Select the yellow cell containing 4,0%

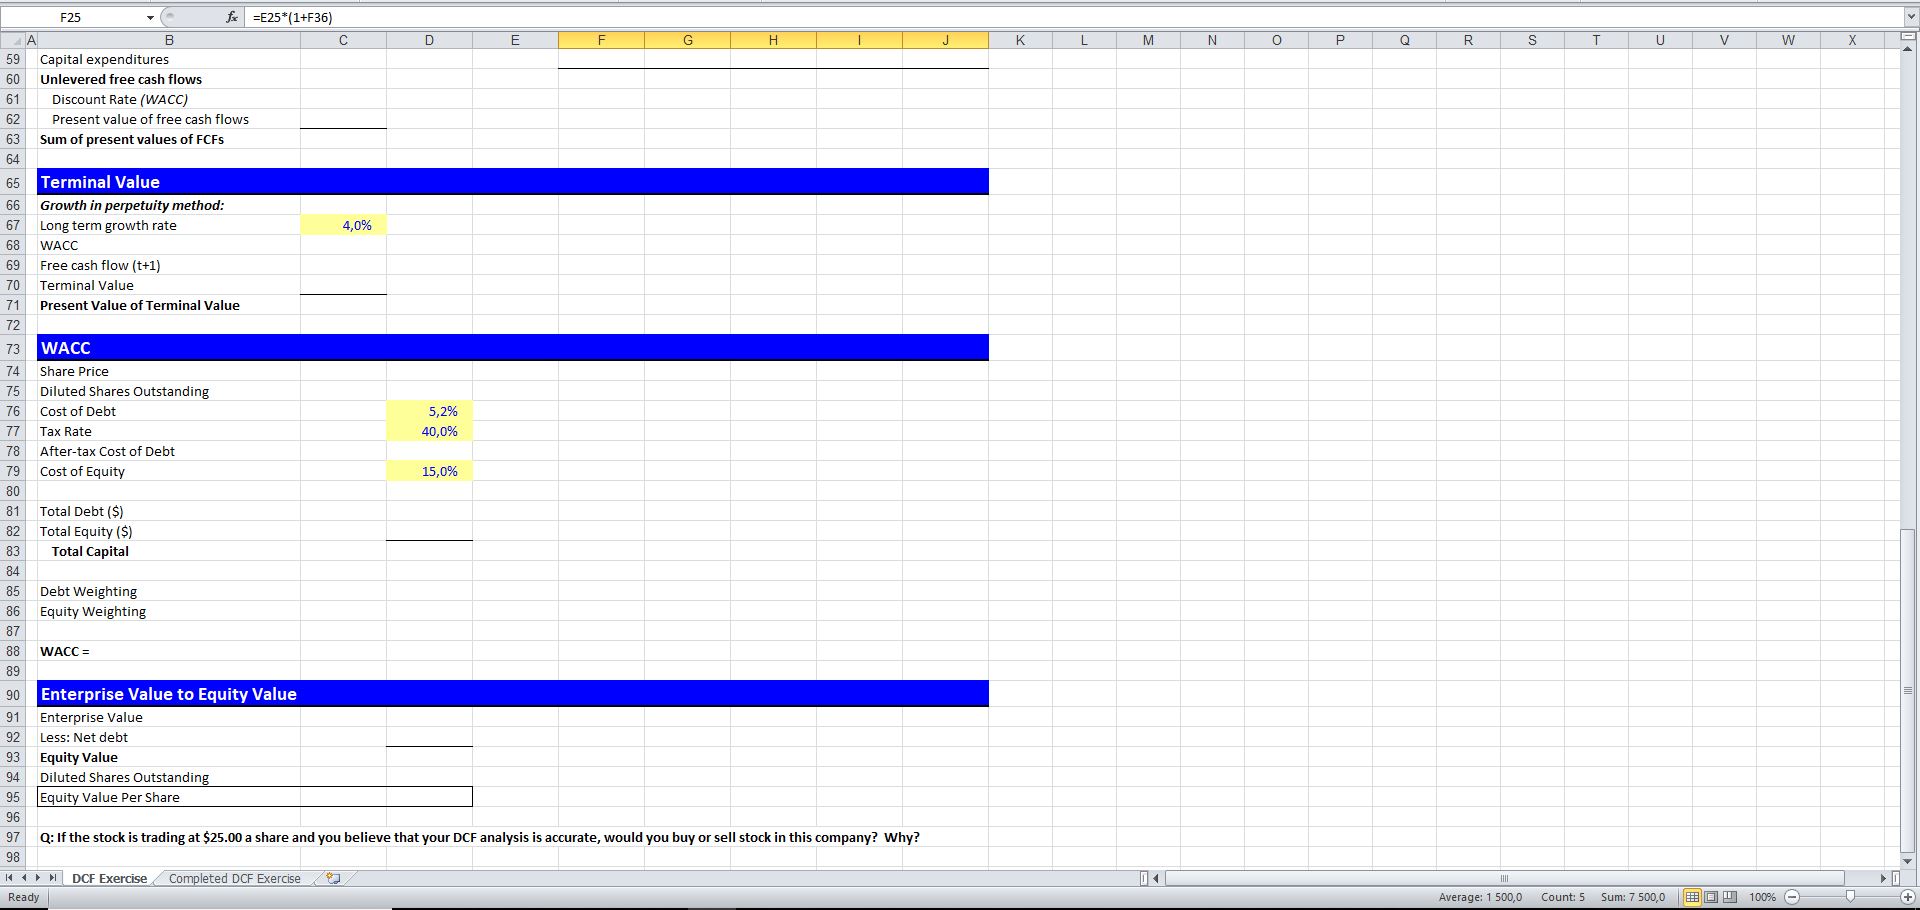pos(343,225)
